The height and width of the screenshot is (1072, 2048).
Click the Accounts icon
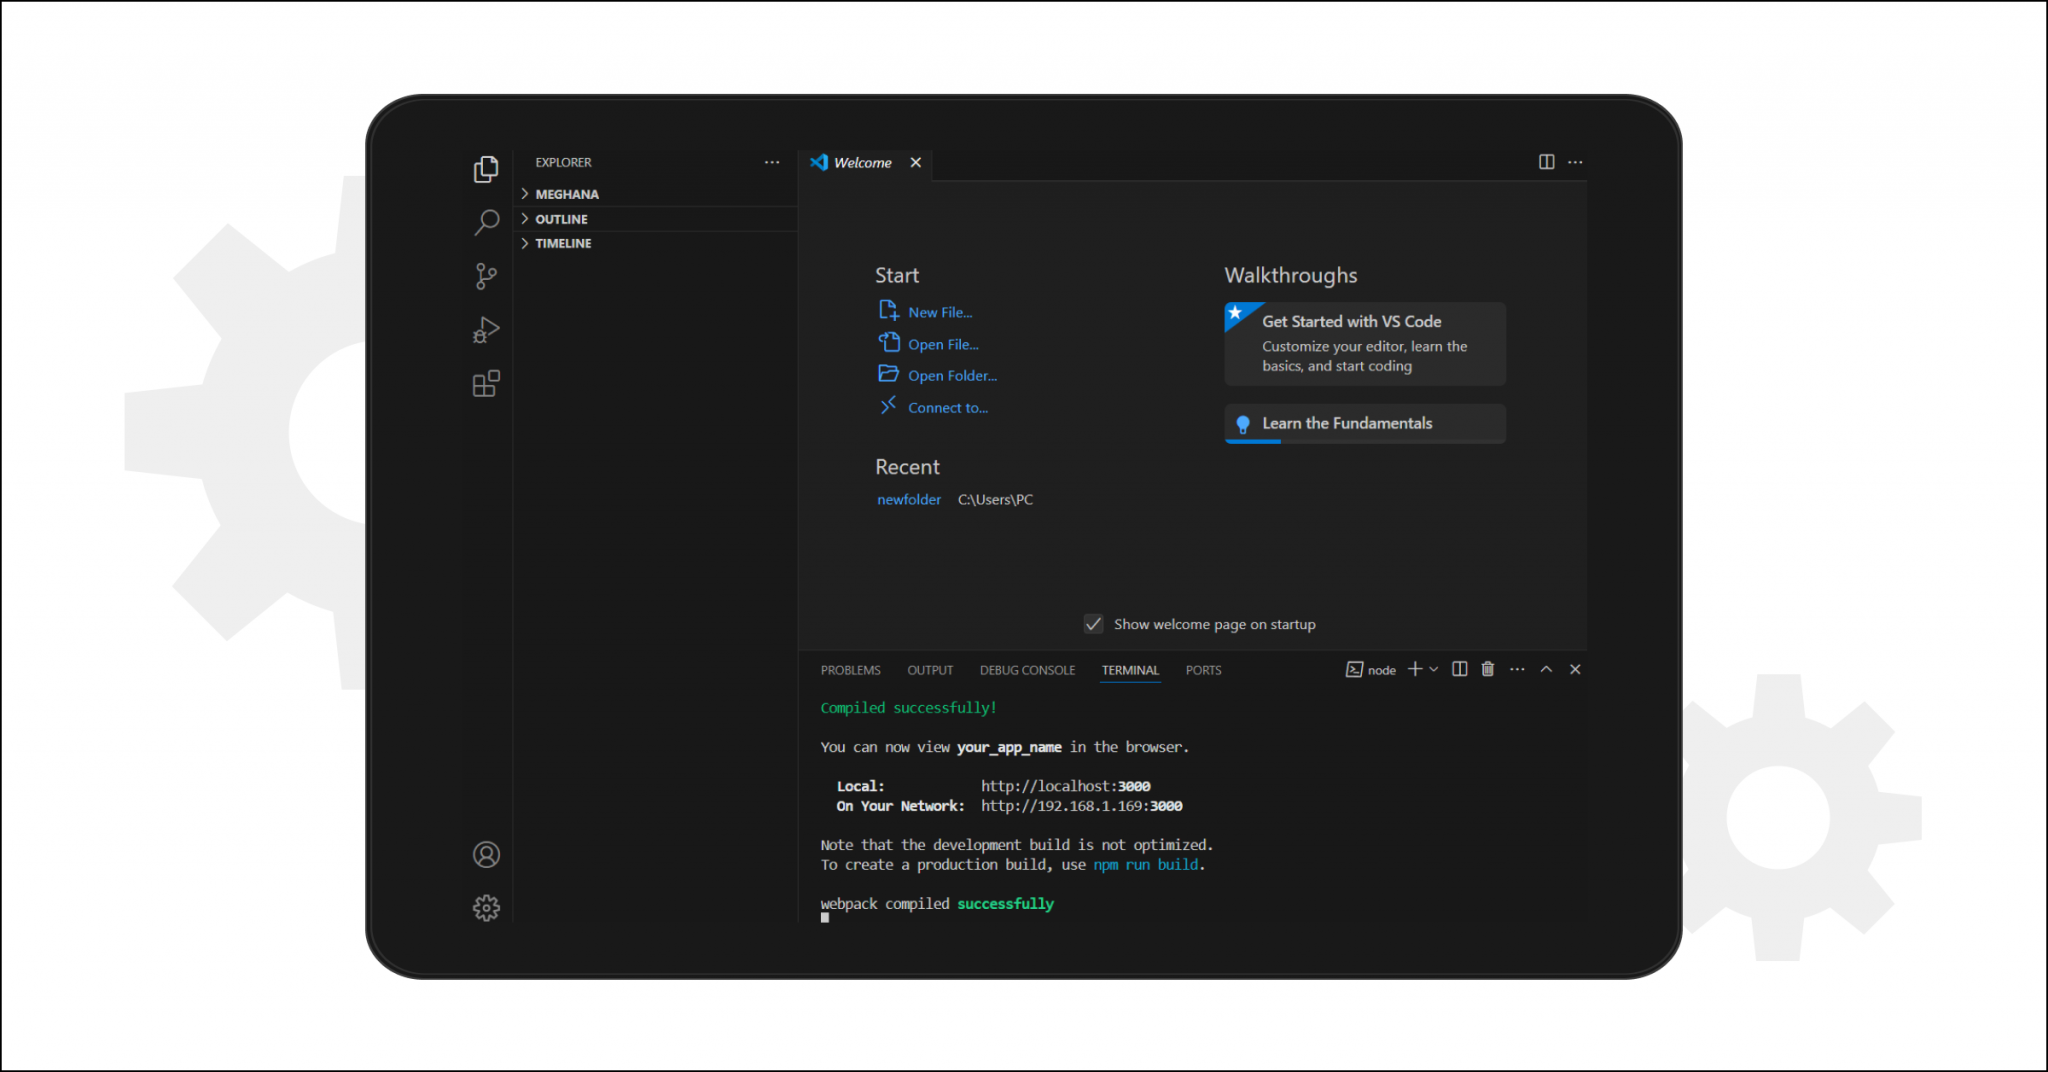click(x=486, y=855)
